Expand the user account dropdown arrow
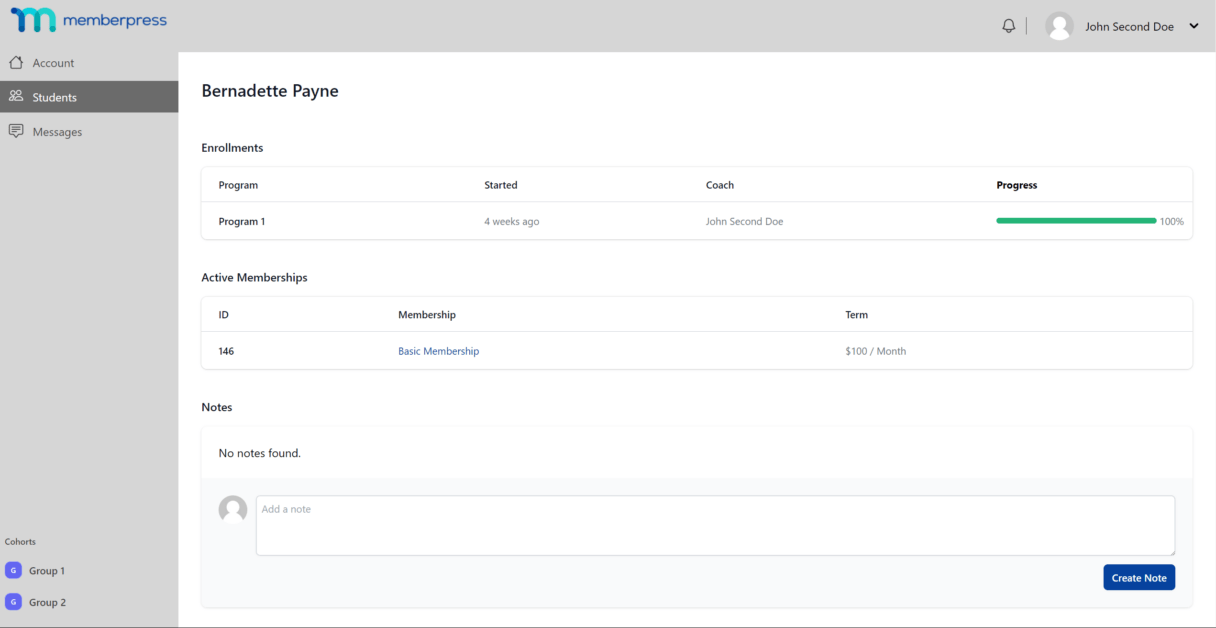 [x=1193, y=26]
